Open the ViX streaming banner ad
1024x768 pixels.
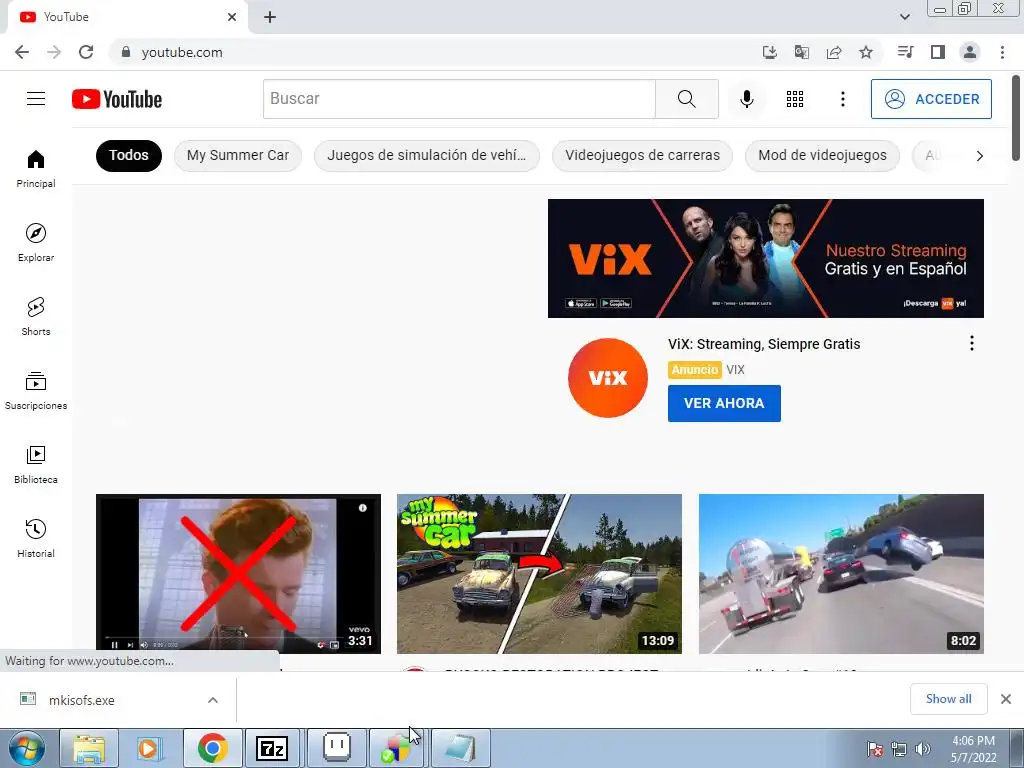coord(765,259)
